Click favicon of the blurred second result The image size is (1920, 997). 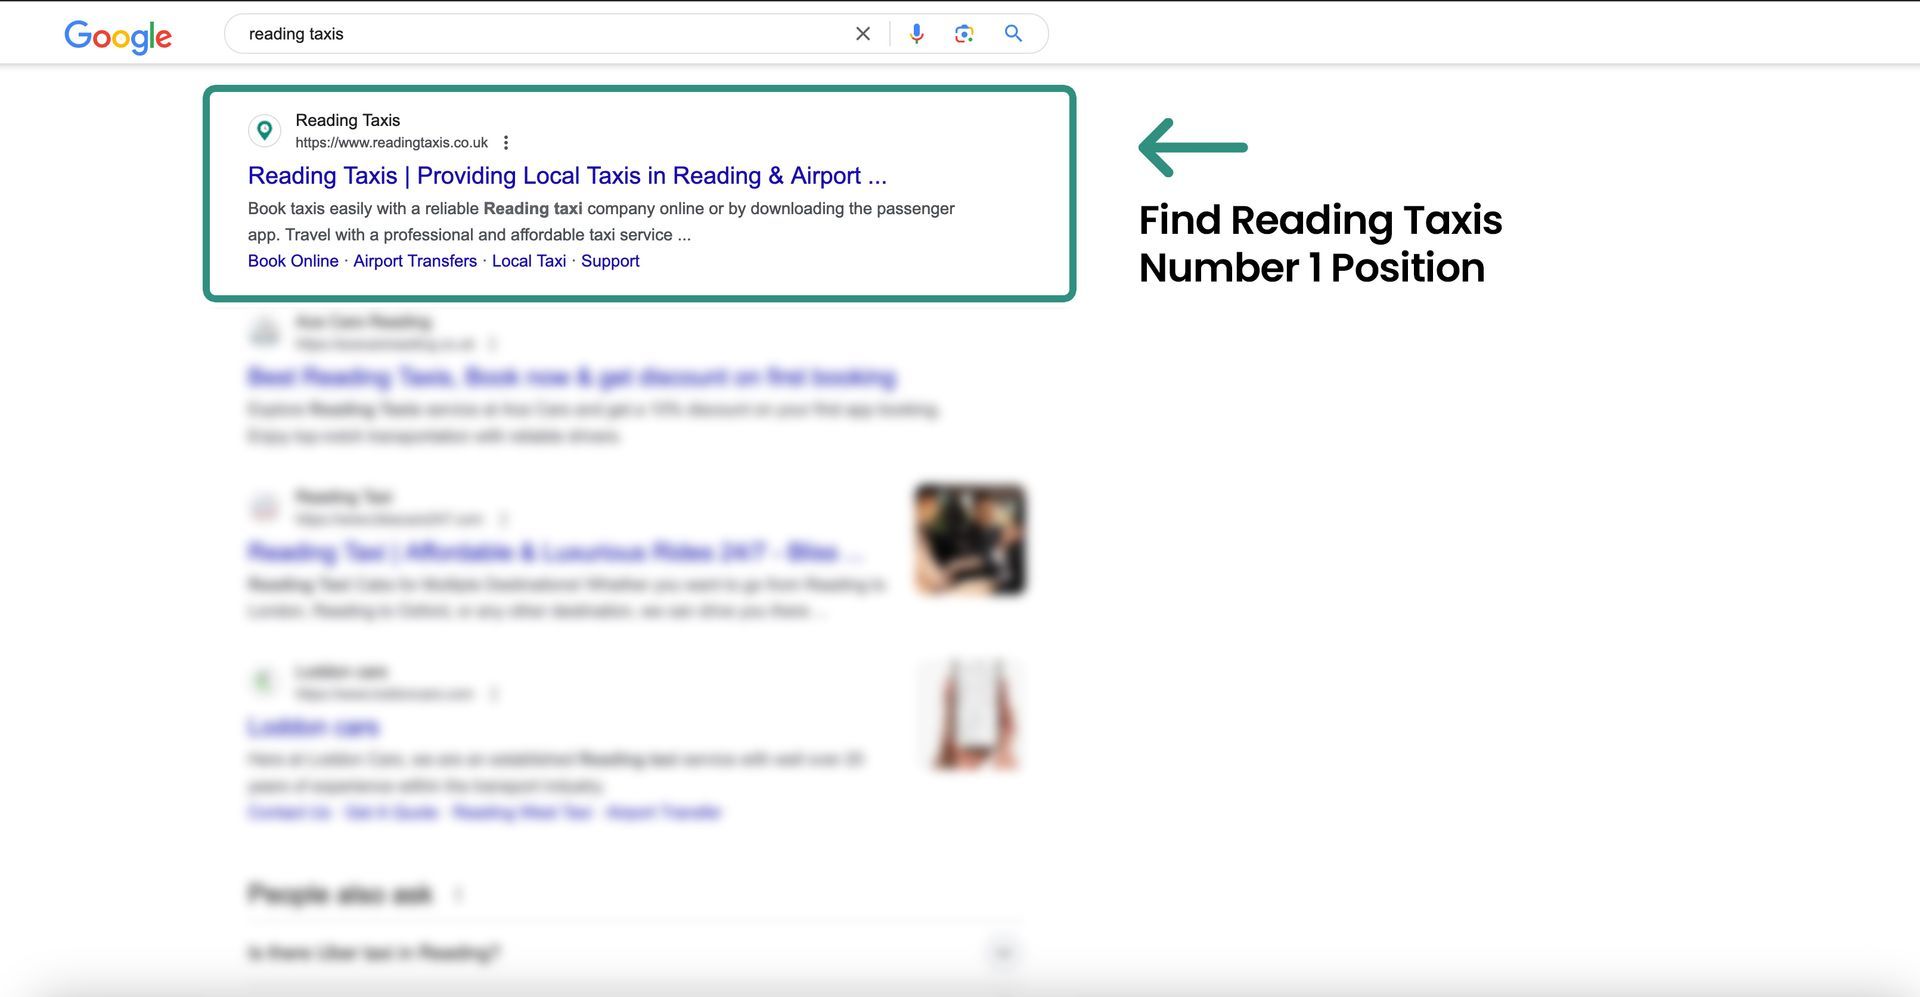click(x=264, y=332)
